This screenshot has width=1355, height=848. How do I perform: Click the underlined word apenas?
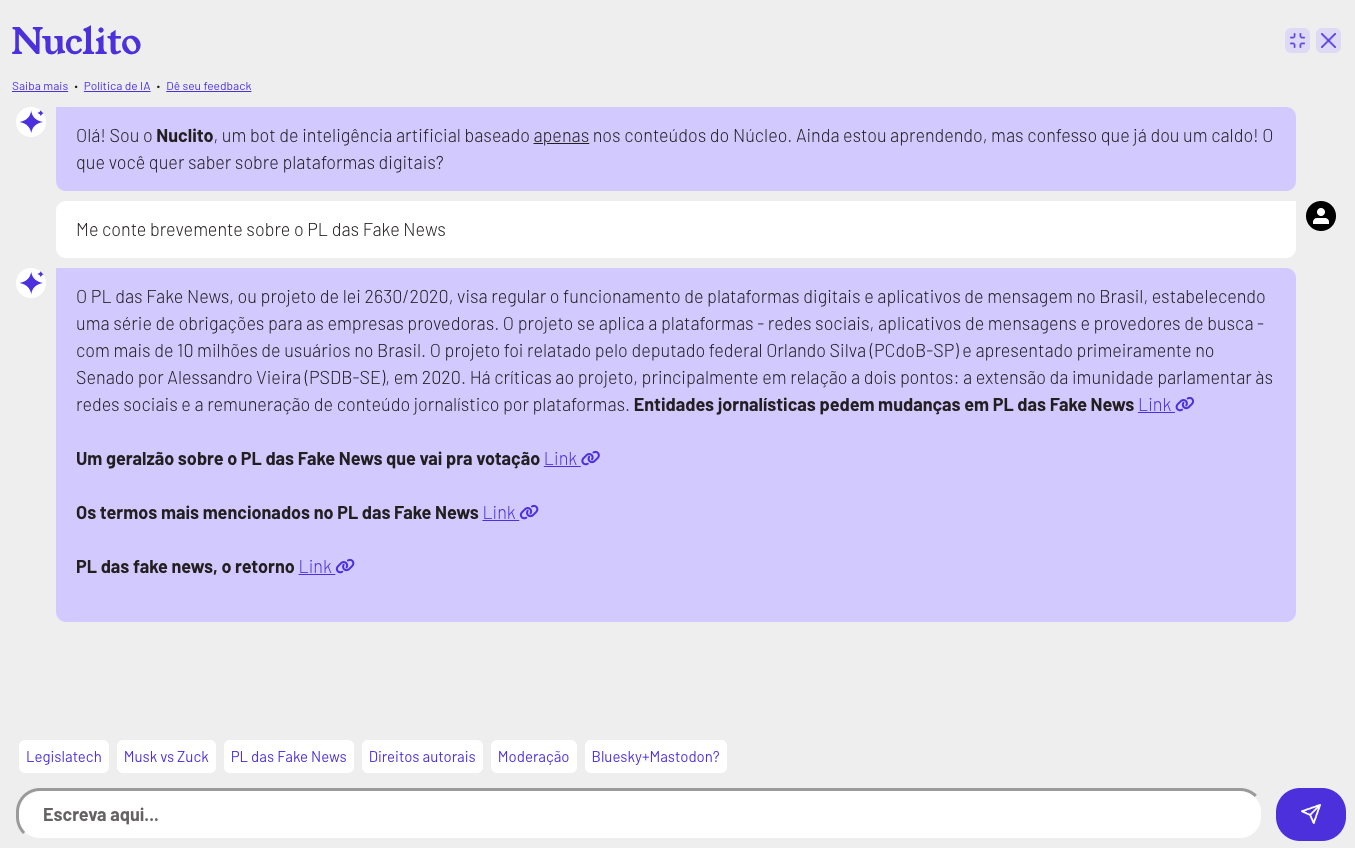pos(561,136)
